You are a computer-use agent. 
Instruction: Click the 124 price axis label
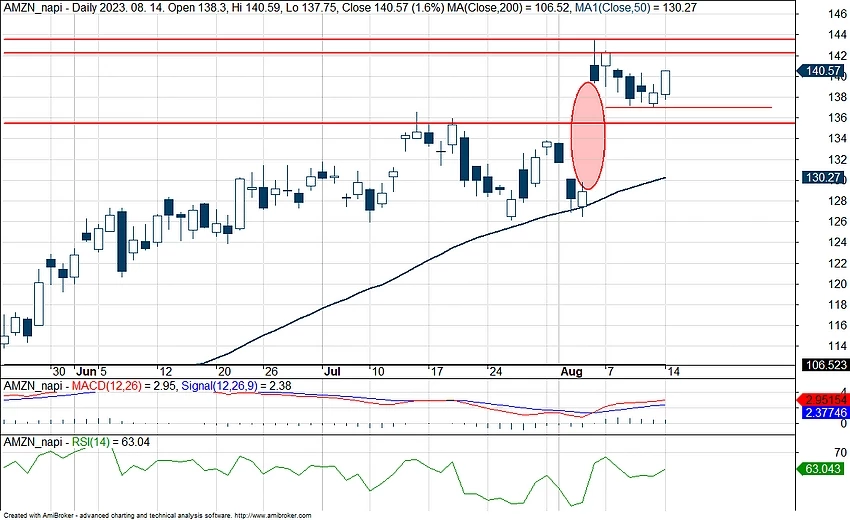(x=838, y=242)
